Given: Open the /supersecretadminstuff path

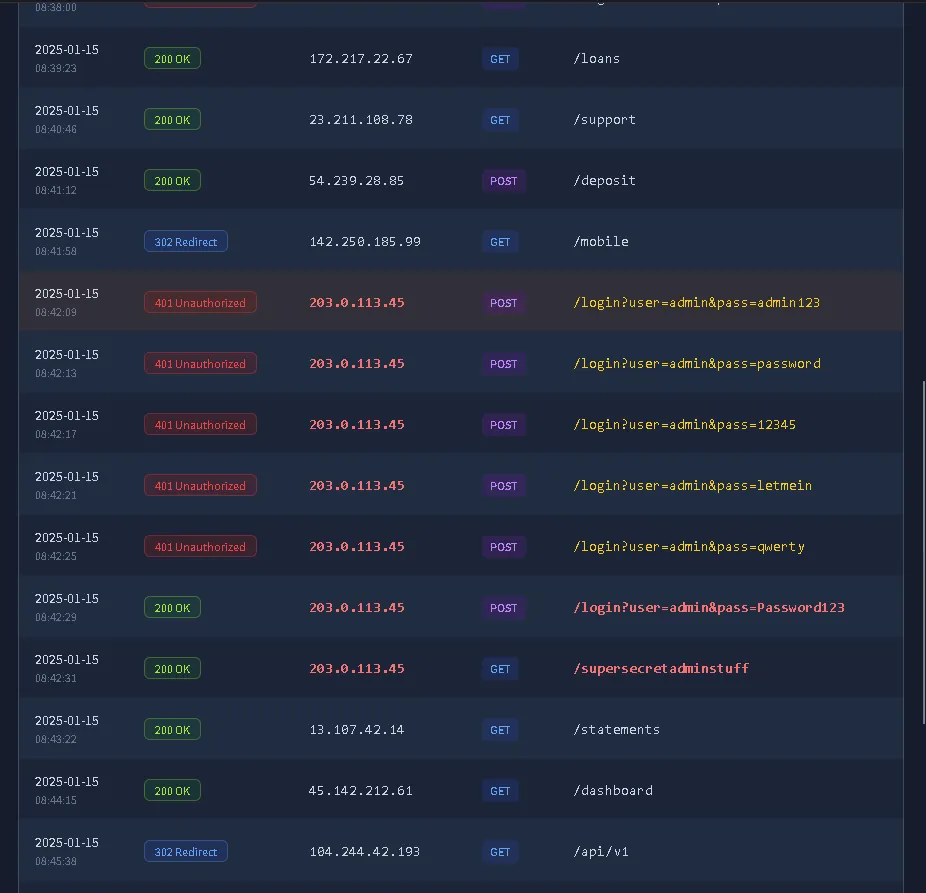Looking at the screenshot, I should click(661, 669).
